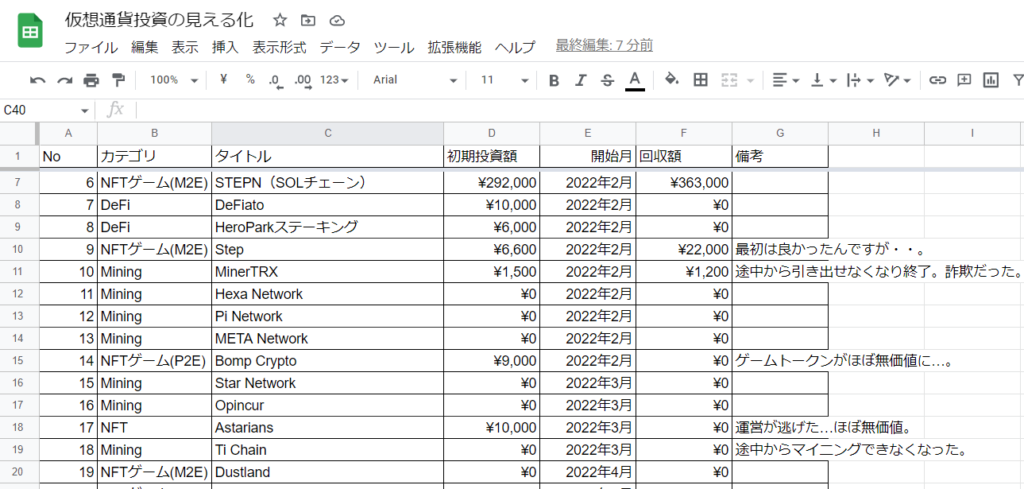Screen dimensions: 1024x489
Task: Open the 挿入 menu
Action: pyautogui.click(x=225, y=48)
